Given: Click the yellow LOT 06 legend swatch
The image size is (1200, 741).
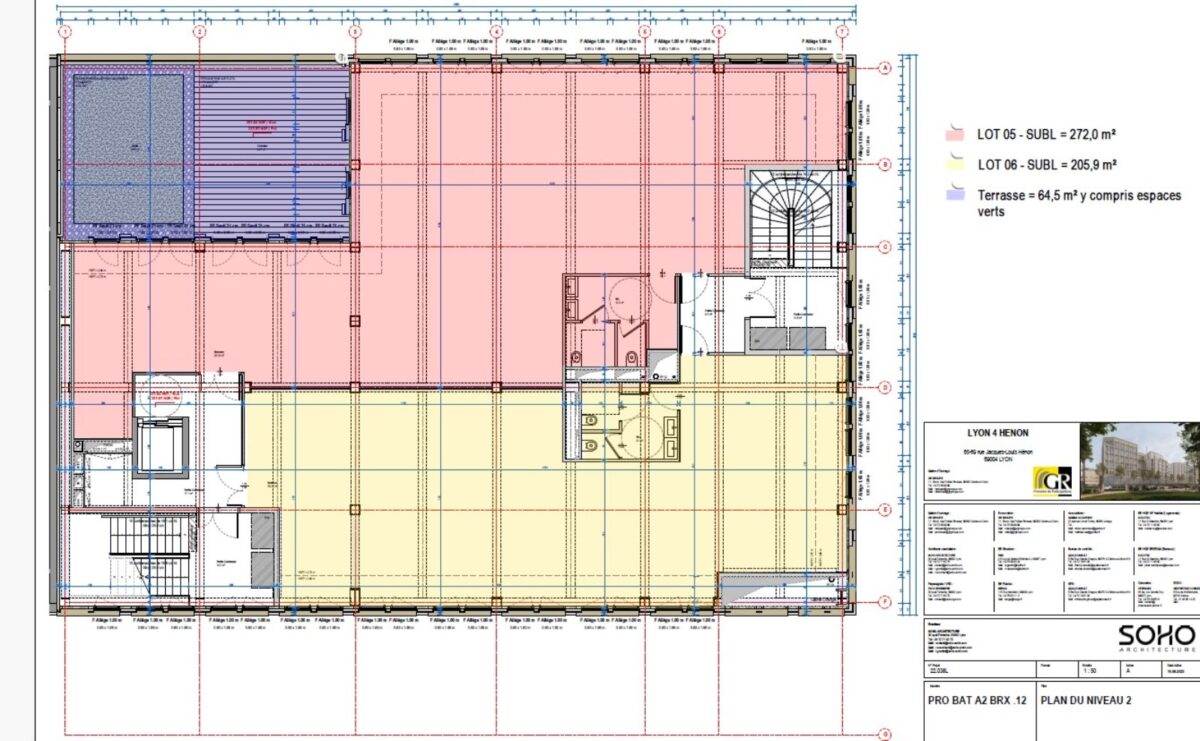Looking at the screenshot, I should [955, 164].
